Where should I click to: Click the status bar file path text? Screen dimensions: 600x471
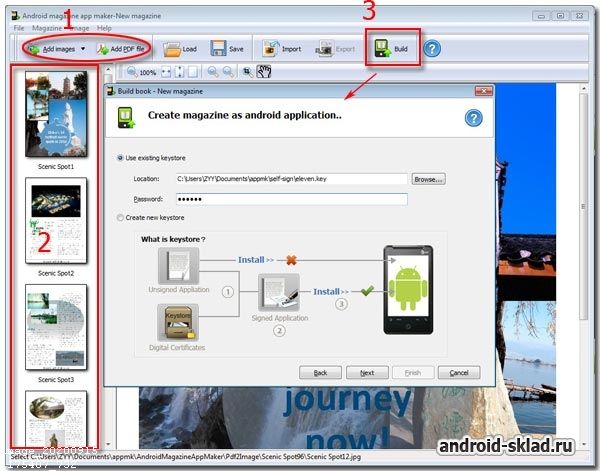(x=186, y=456)
